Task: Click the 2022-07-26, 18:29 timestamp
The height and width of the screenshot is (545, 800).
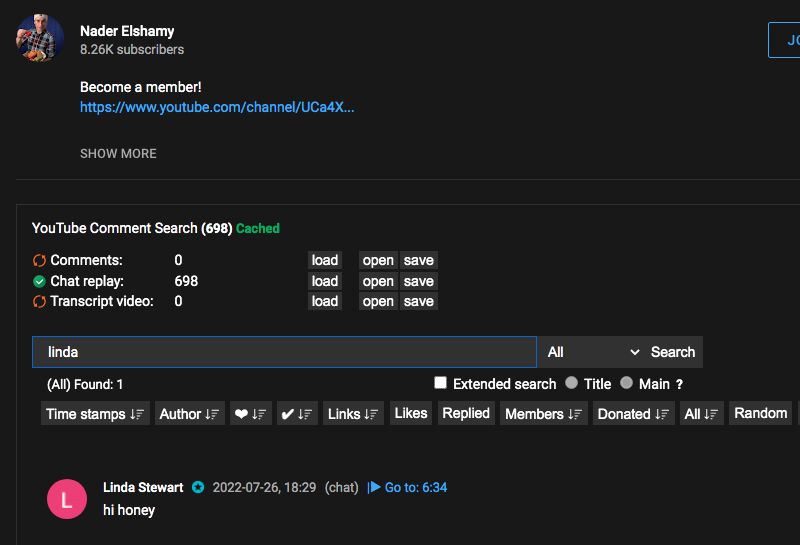Action: [264, 487]
